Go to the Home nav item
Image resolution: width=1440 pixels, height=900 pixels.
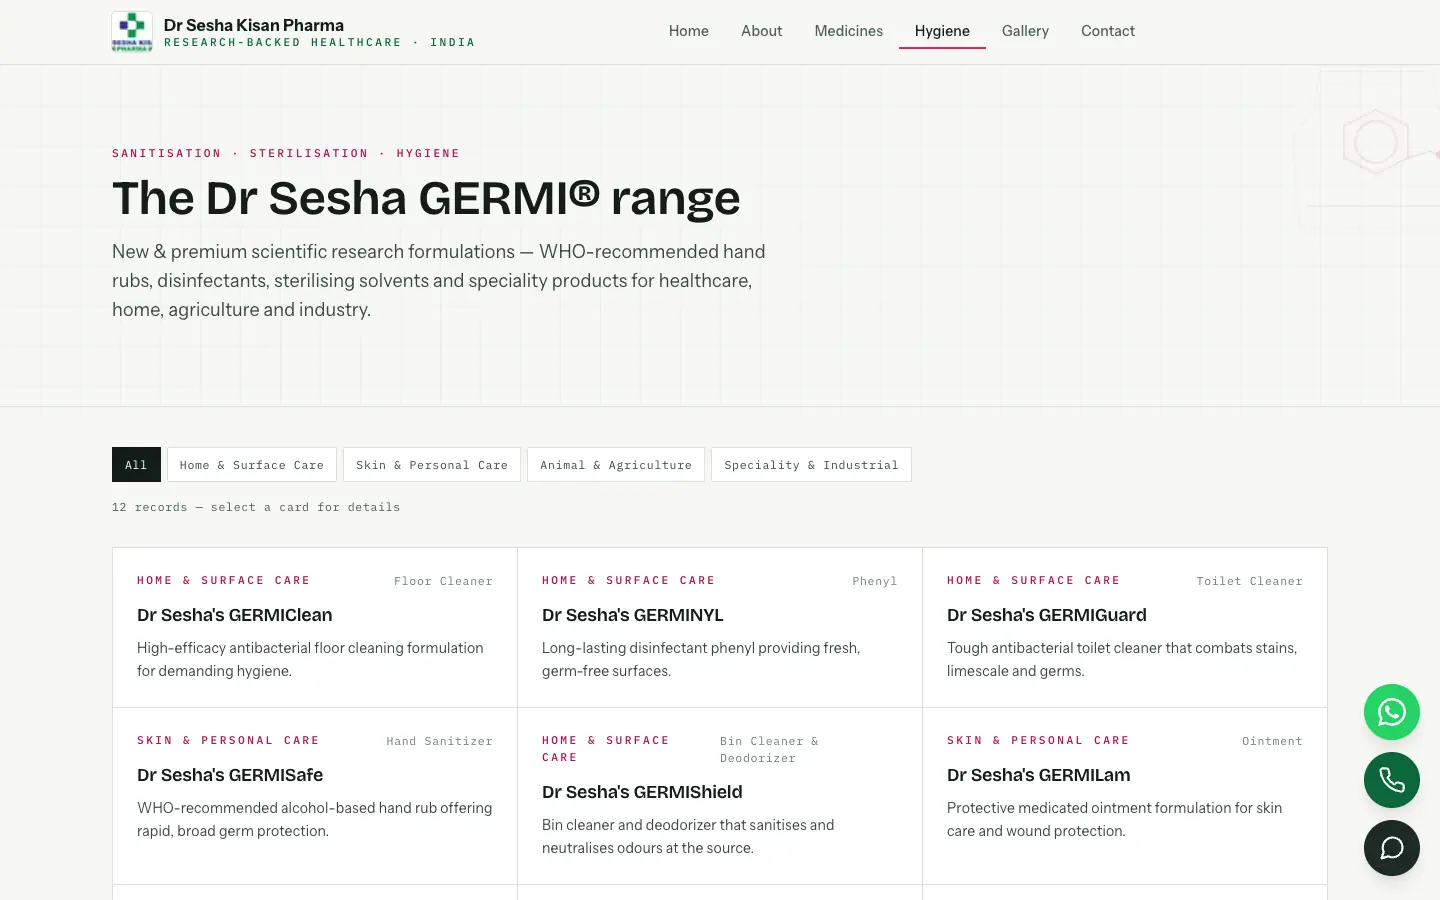click(689, 31)
